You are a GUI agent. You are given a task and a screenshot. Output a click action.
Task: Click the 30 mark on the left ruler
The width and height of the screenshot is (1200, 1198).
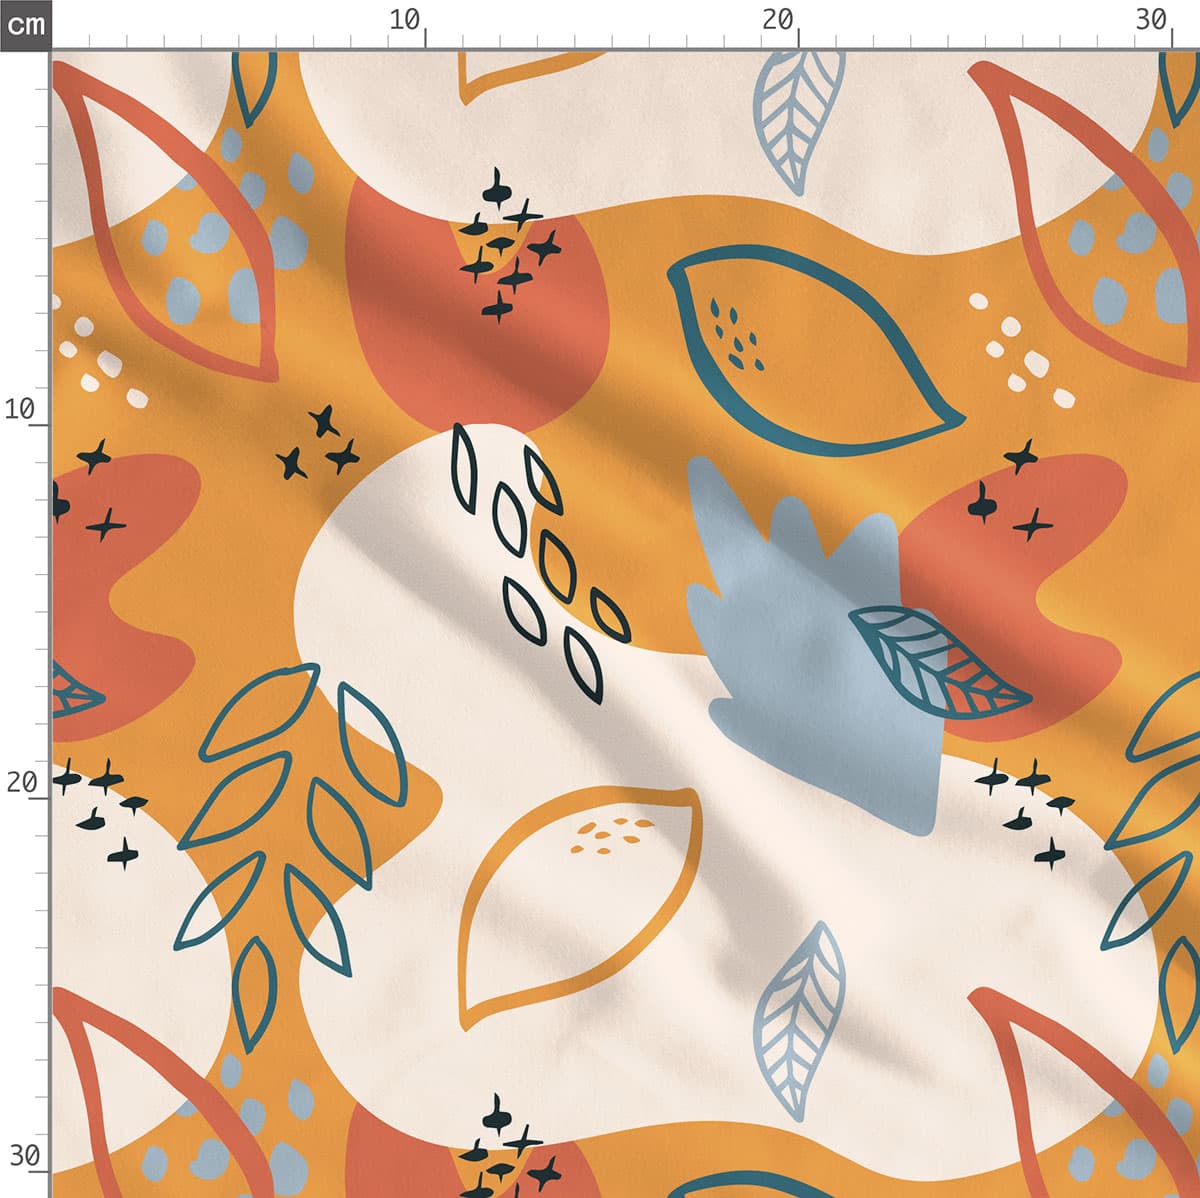tap(24, 1156)
